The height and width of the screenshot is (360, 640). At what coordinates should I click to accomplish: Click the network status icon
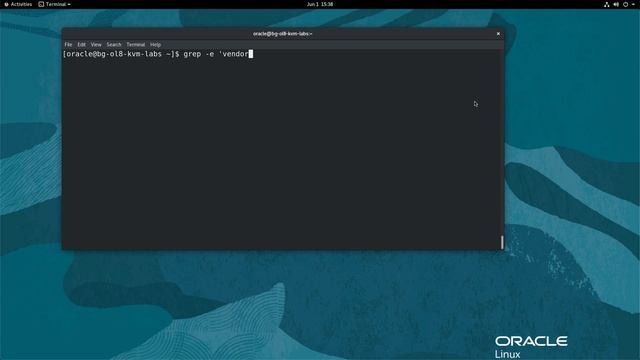[607, 4]
